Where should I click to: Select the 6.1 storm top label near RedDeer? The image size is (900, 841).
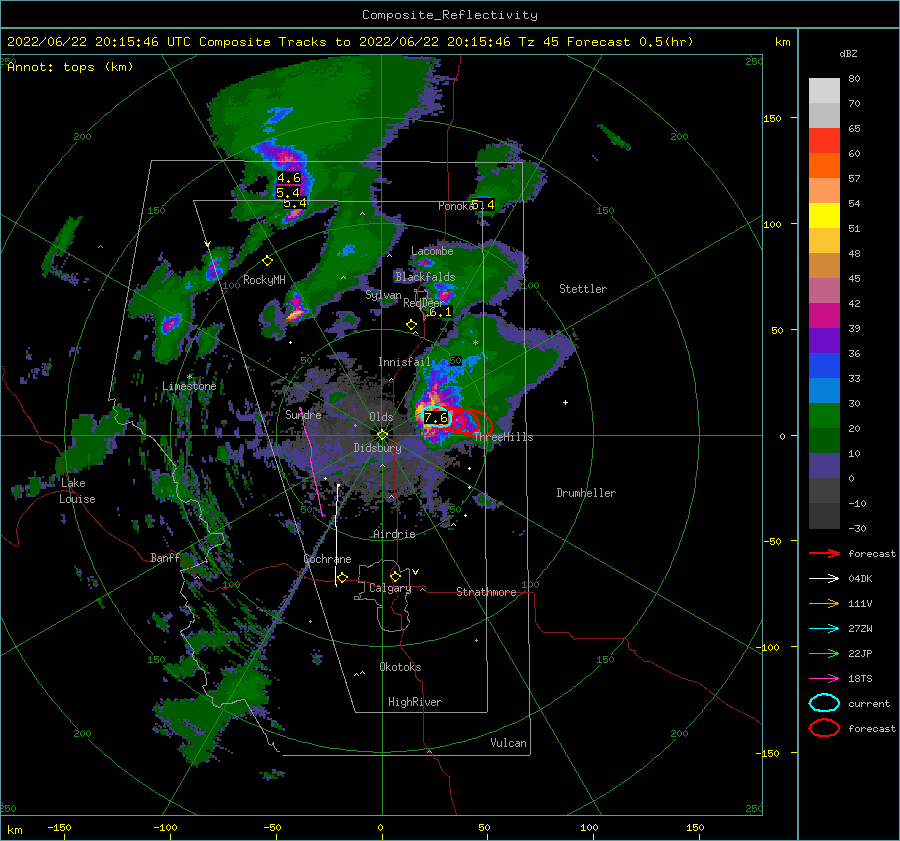point(441,312)
